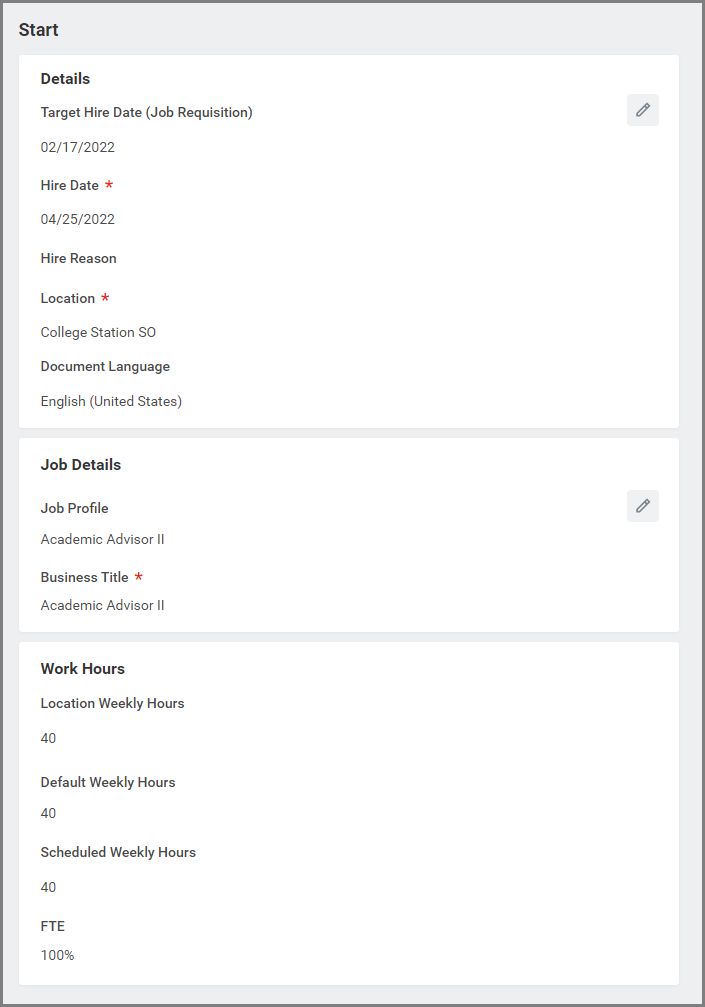Select the English (United States) language value

click(x=111, y=402)
